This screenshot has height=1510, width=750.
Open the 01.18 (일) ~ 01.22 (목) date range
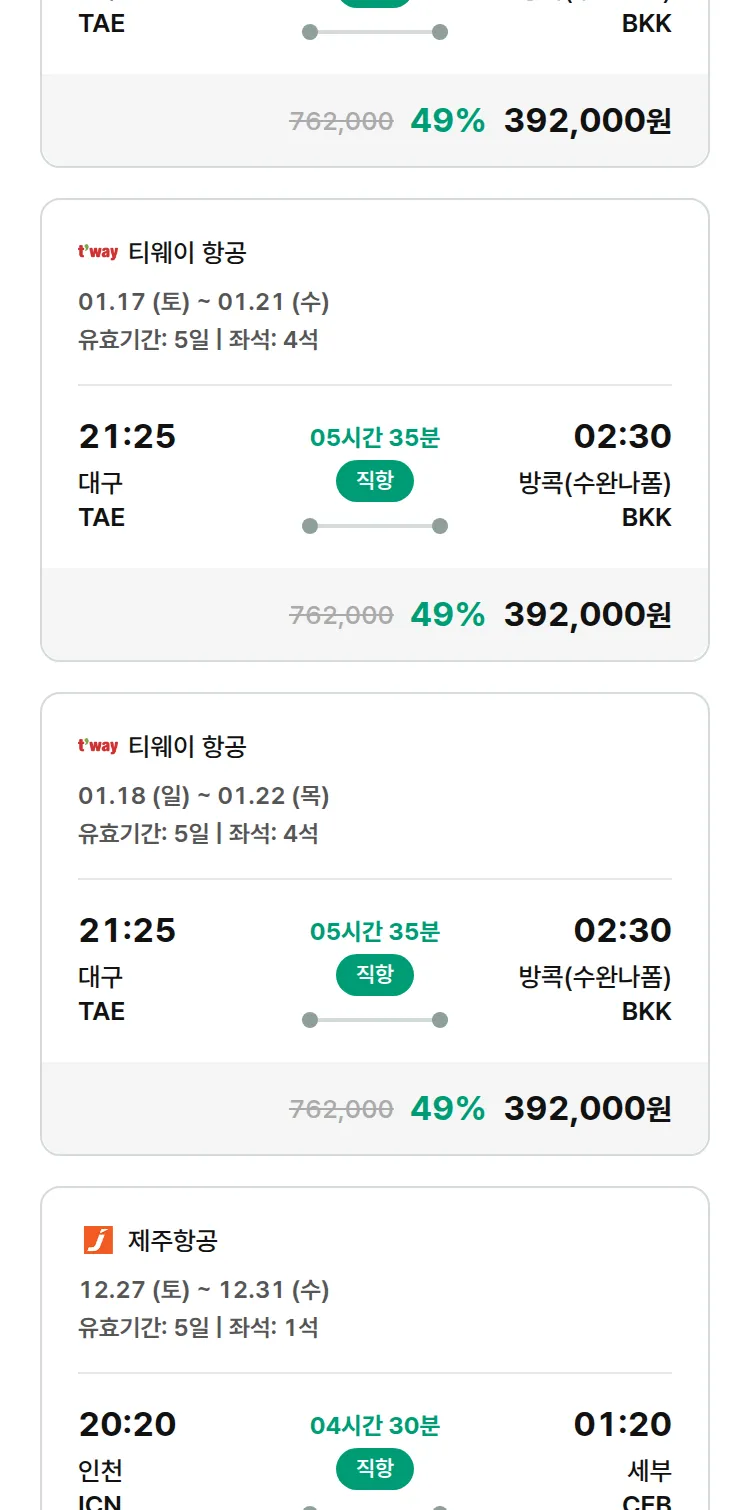pyautogui.click(x=204, y=796)
